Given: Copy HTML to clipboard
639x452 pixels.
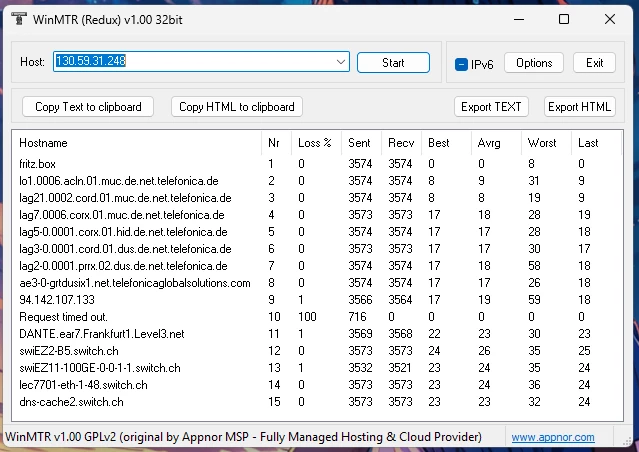Looking at the screenshot, I should coord(237,107).
